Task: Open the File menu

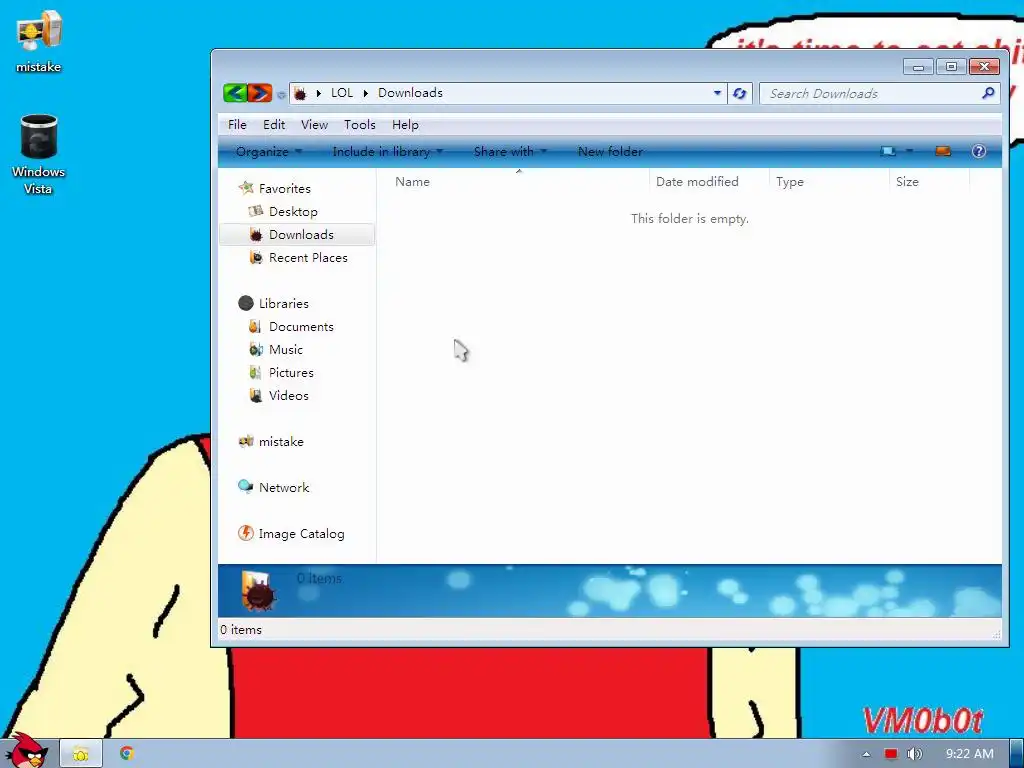Action: point(237,125)
